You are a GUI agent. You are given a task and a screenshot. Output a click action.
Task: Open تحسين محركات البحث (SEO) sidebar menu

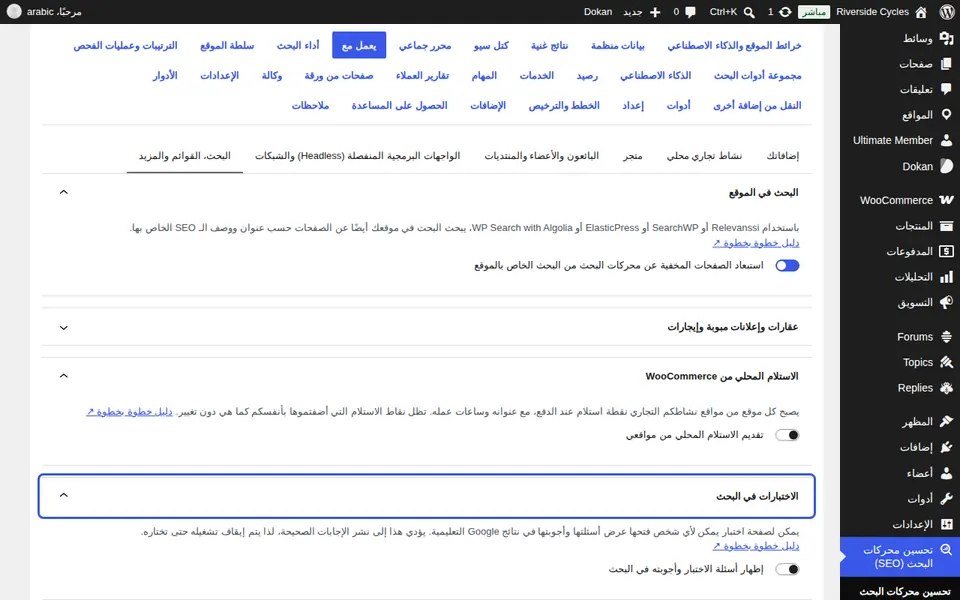click(900, 557)
